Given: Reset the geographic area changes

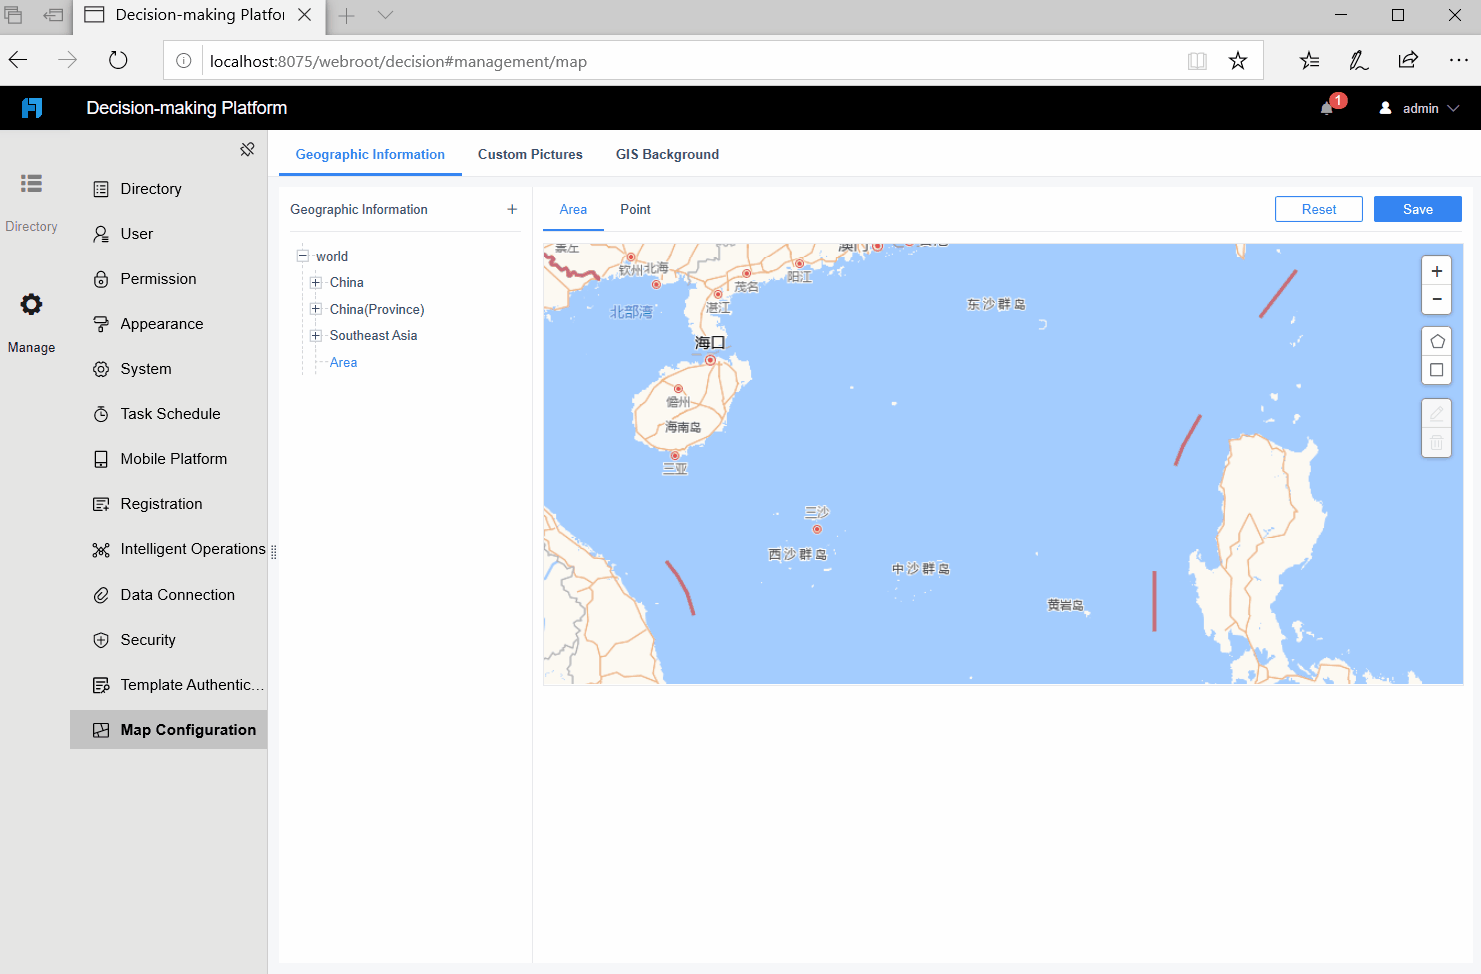Looking at the screenshot, I should point(1318,209).
